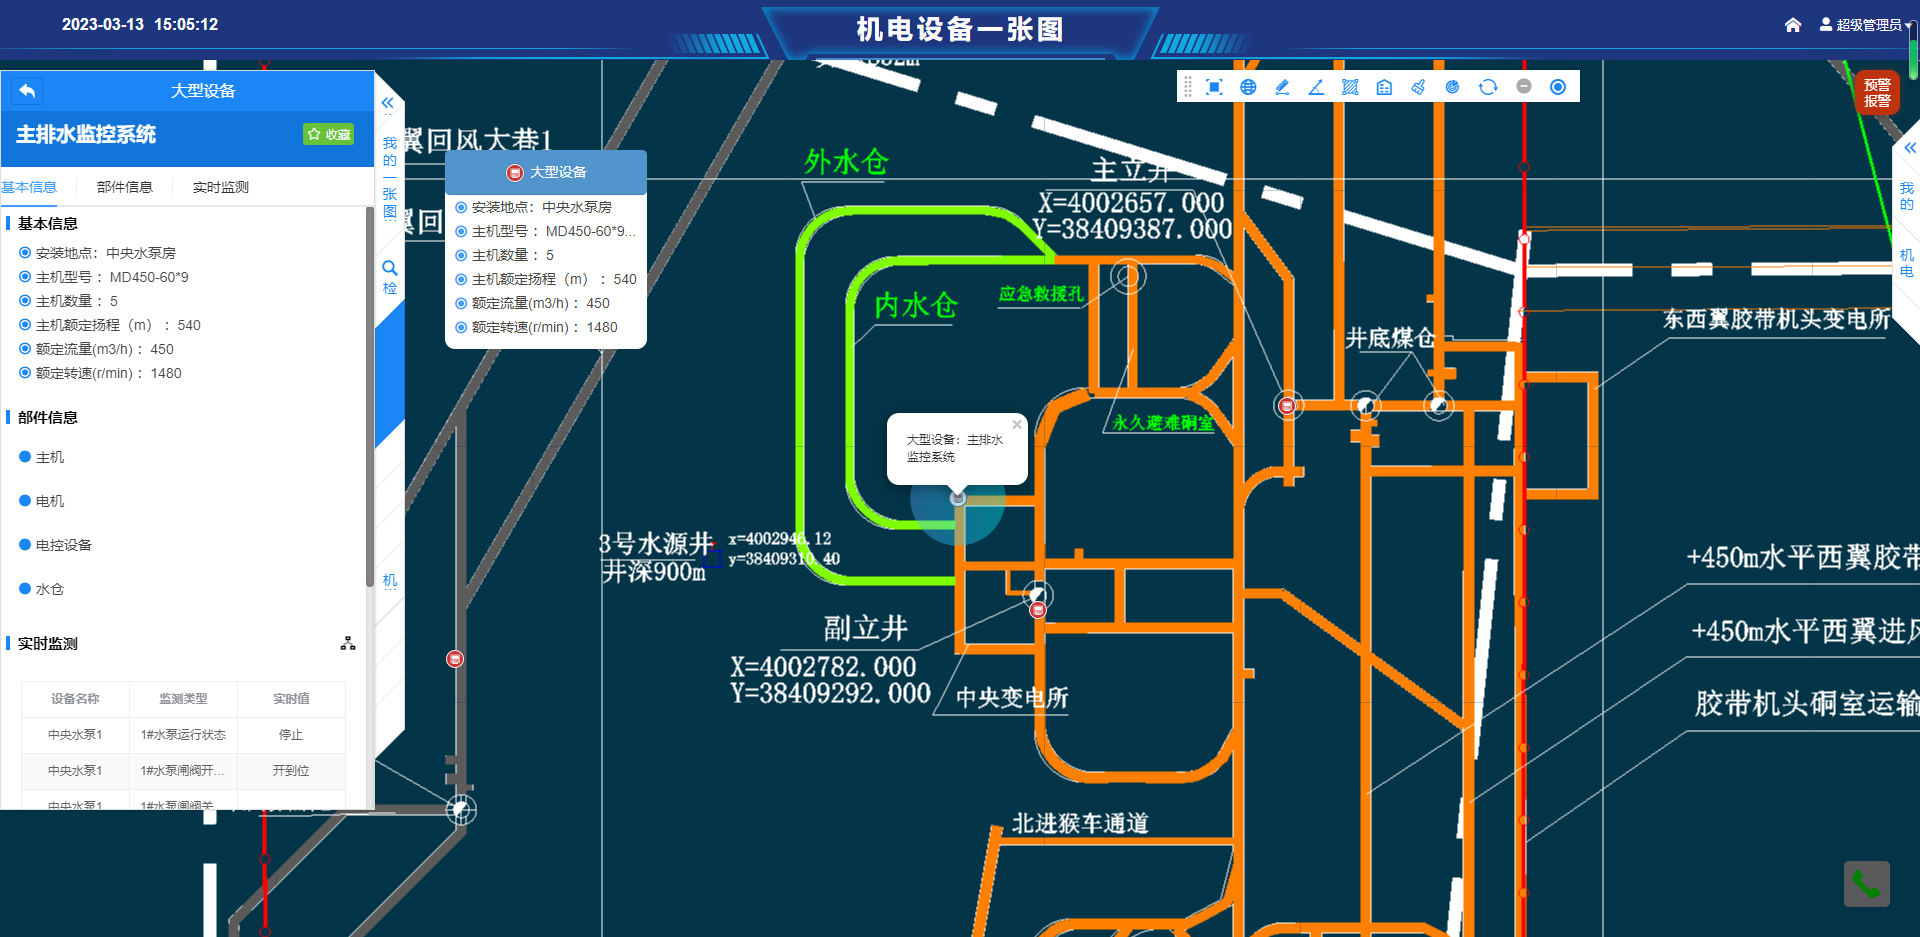Click the globe icon in map toolbar
1920x937 pixels.
(x=1248, y=87)
